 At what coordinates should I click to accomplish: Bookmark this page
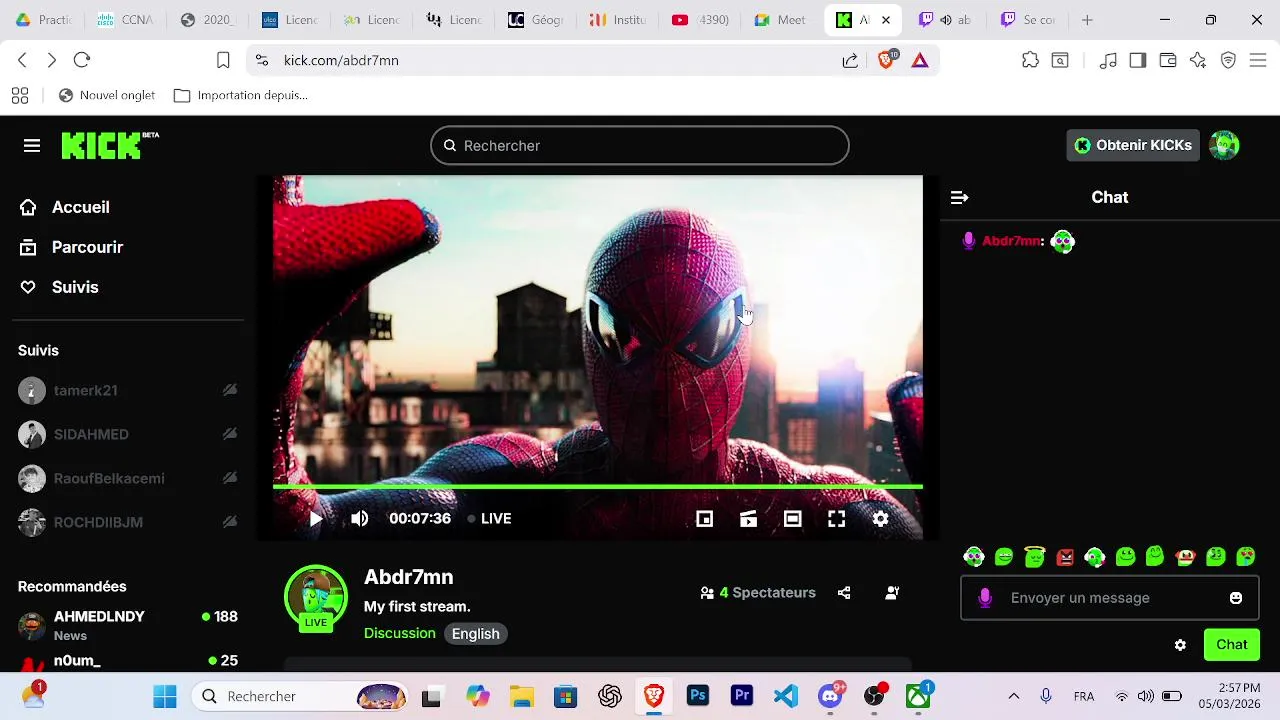(223, 60)
